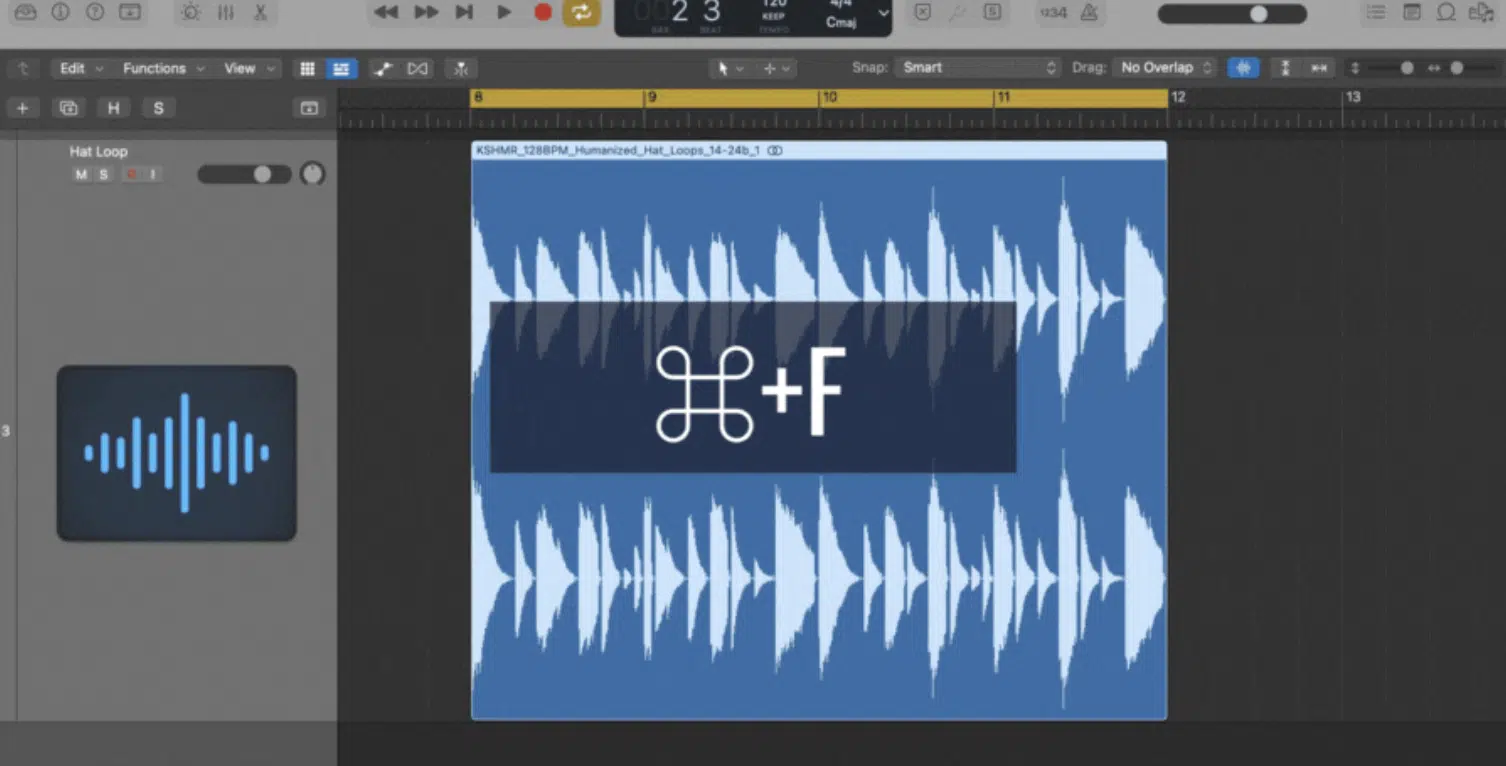Click the Catch playhead button

coord(461,68)
